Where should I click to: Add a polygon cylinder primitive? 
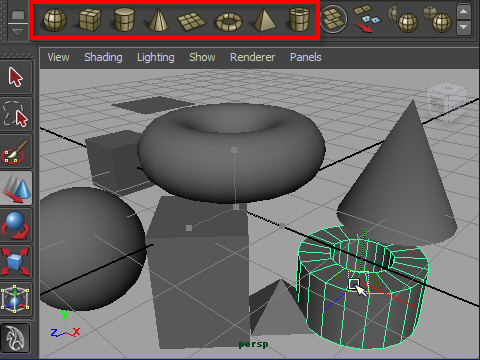124,20
